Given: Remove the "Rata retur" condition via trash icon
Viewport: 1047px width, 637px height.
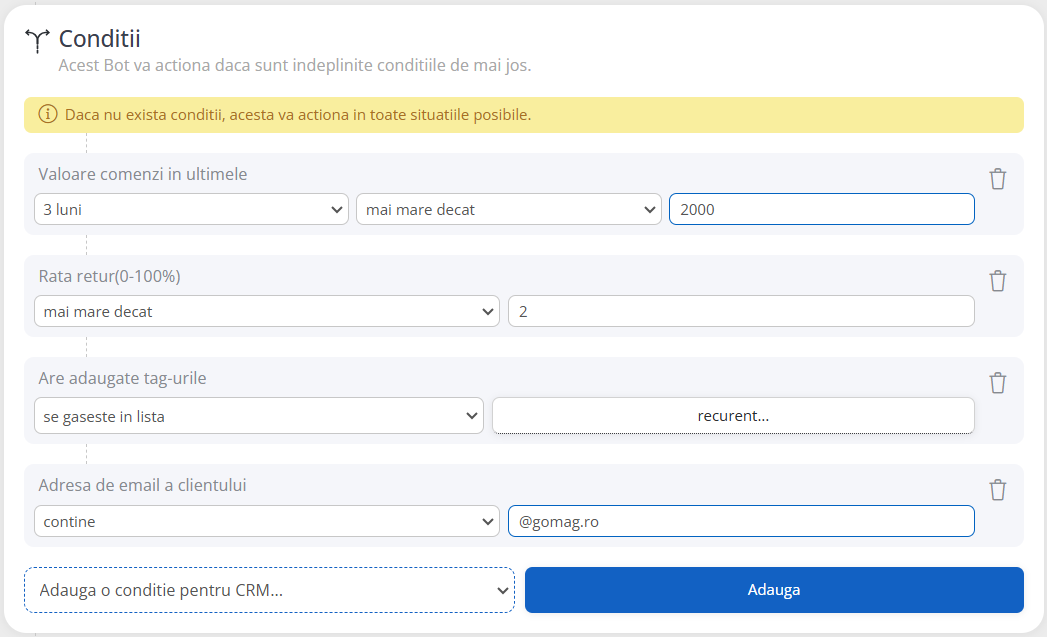Looking at the screenshot, I should click(997, 281).
